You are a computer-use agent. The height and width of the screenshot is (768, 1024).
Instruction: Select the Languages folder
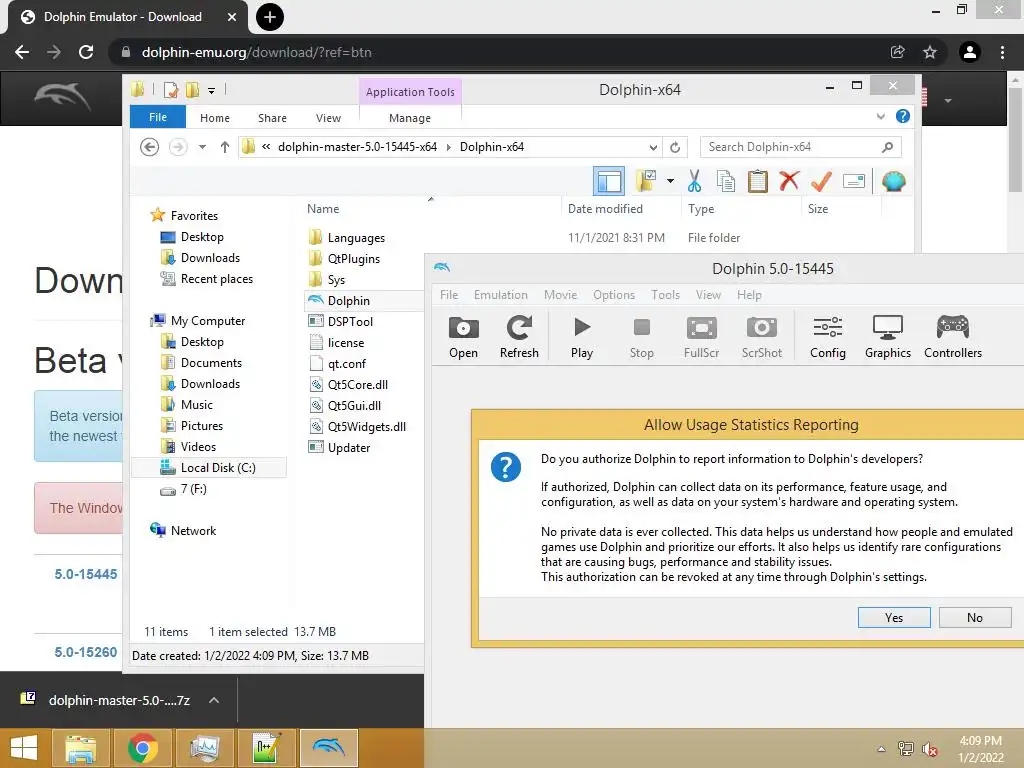pyautogui.click(x=357, y=238)
